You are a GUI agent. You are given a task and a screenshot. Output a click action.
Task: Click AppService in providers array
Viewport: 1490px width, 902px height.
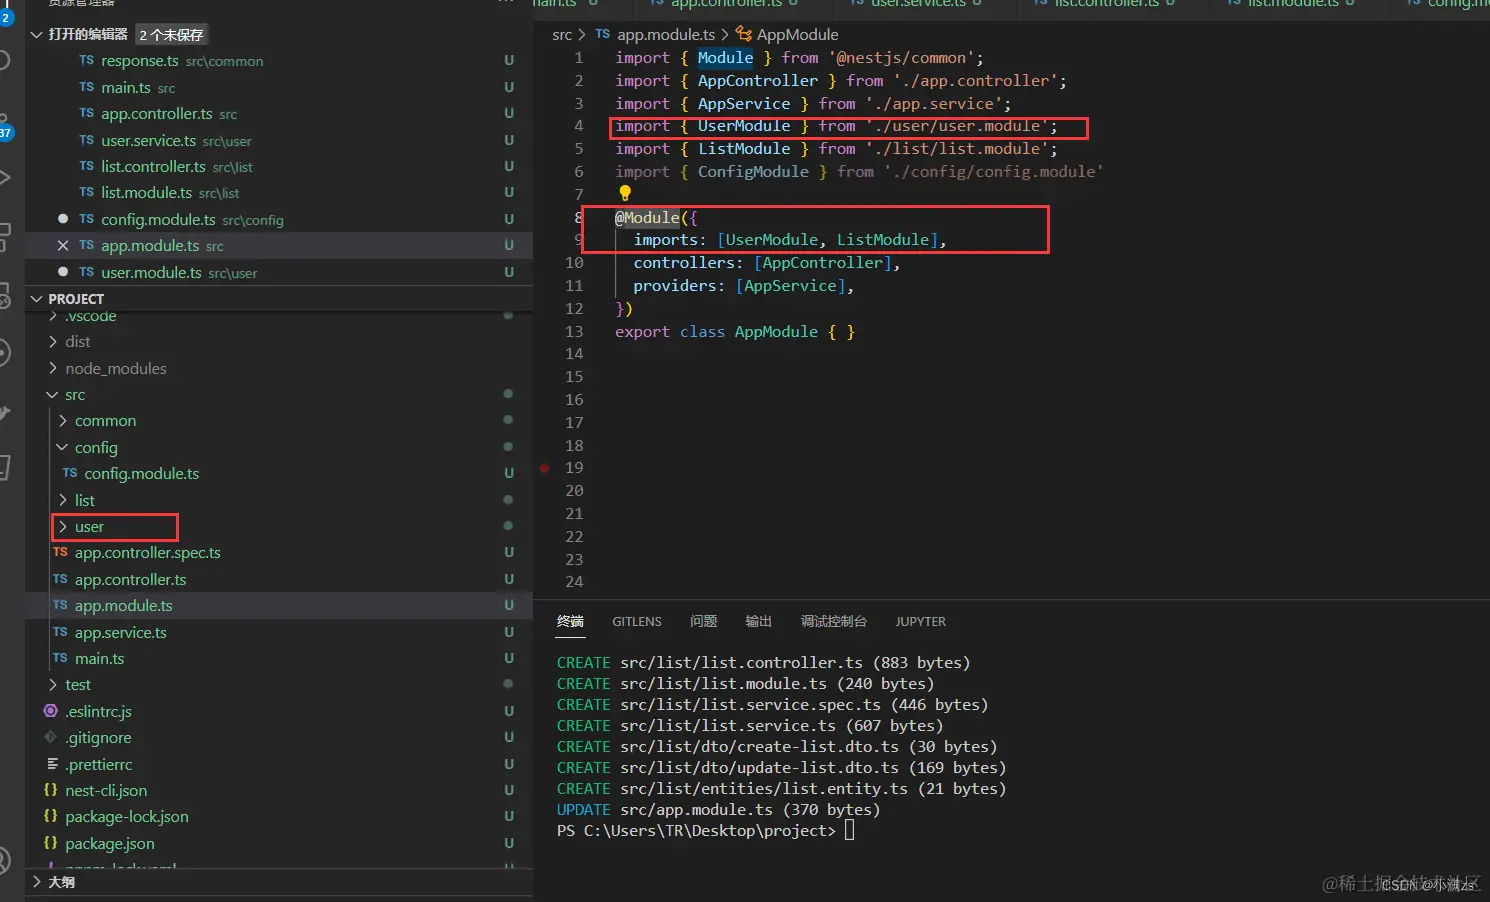click(x=790, y=286)
